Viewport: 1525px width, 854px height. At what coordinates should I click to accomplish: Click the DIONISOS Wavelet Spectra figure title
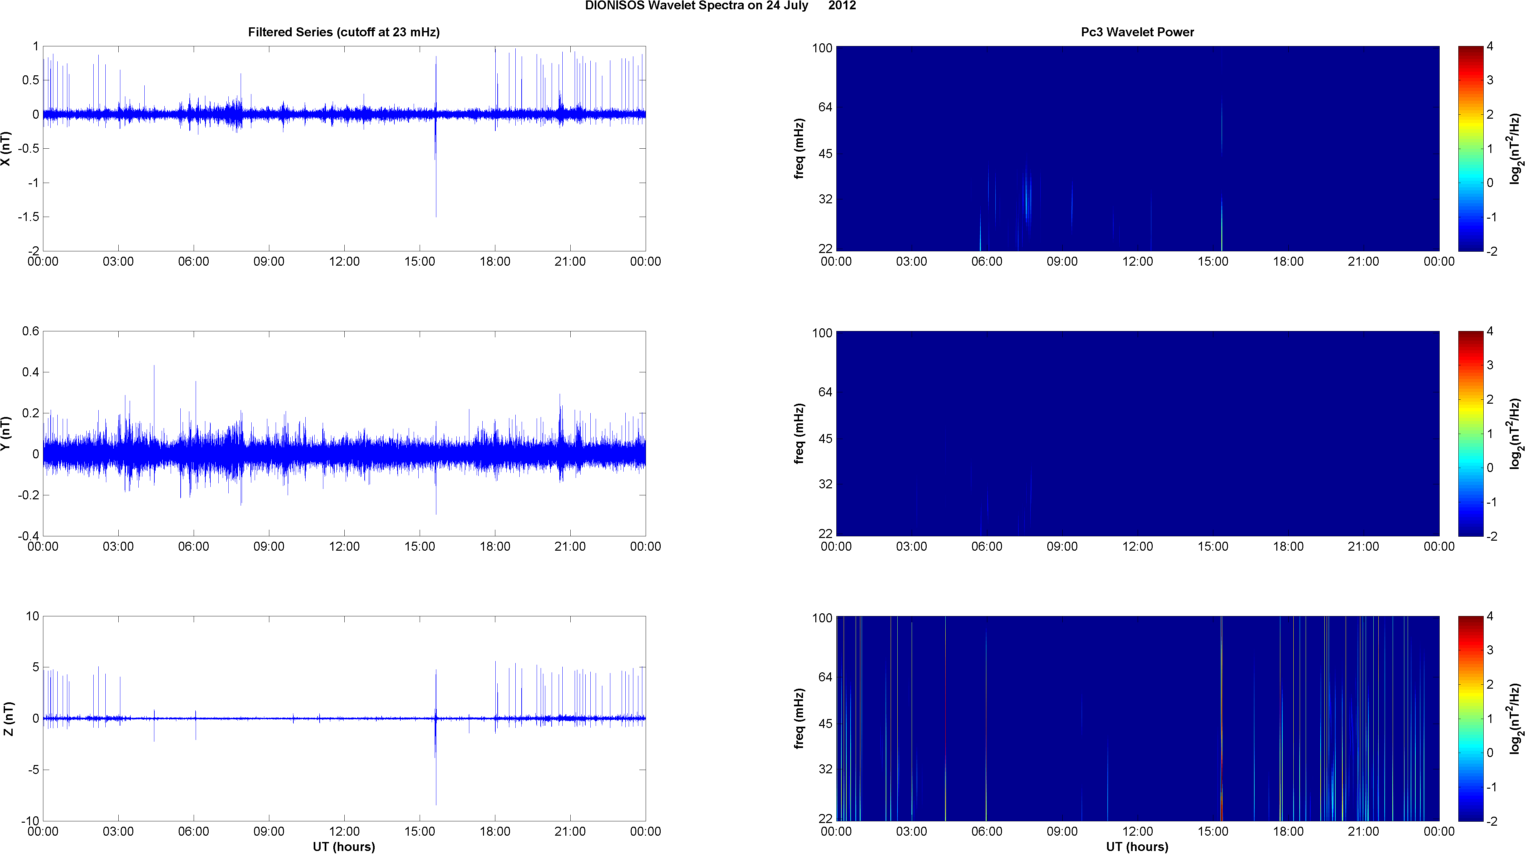[x=720, y=6]
